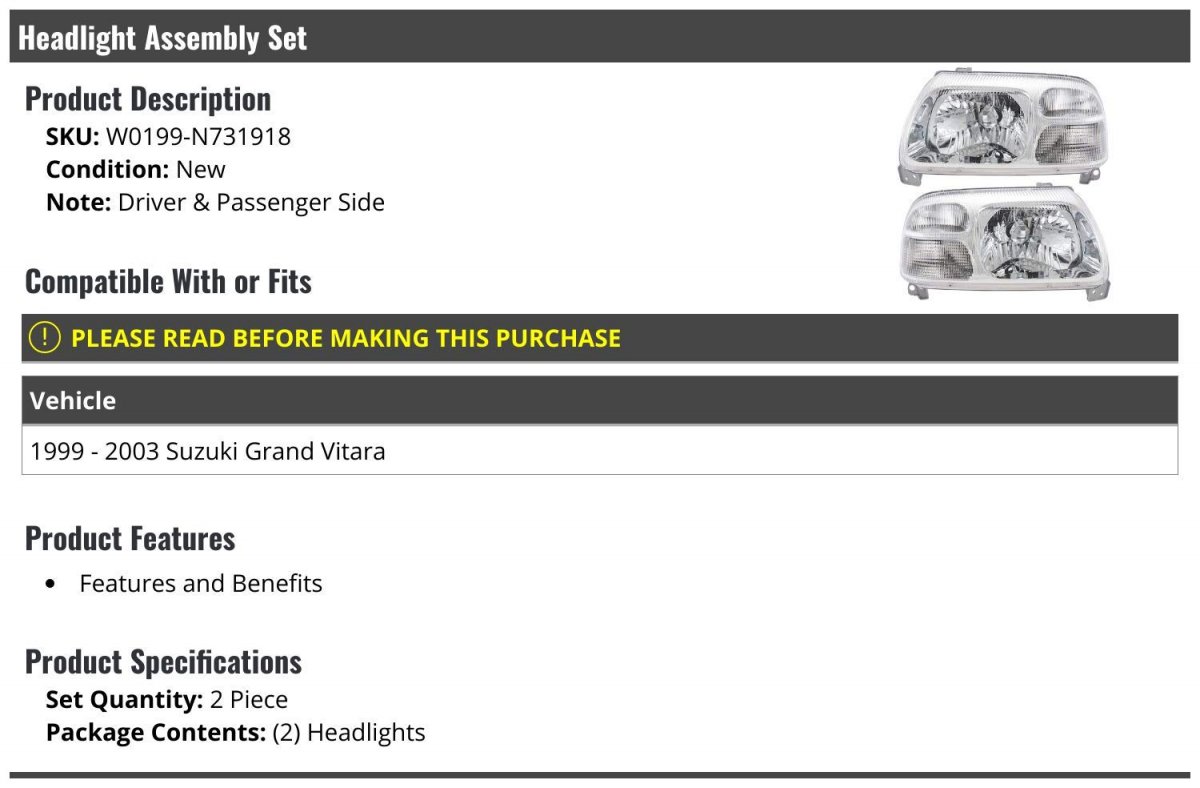Select the "Headlight Assembly Set" title bar
The height and width of the screenshot is (788, 1200).
[x=163, y=38]
